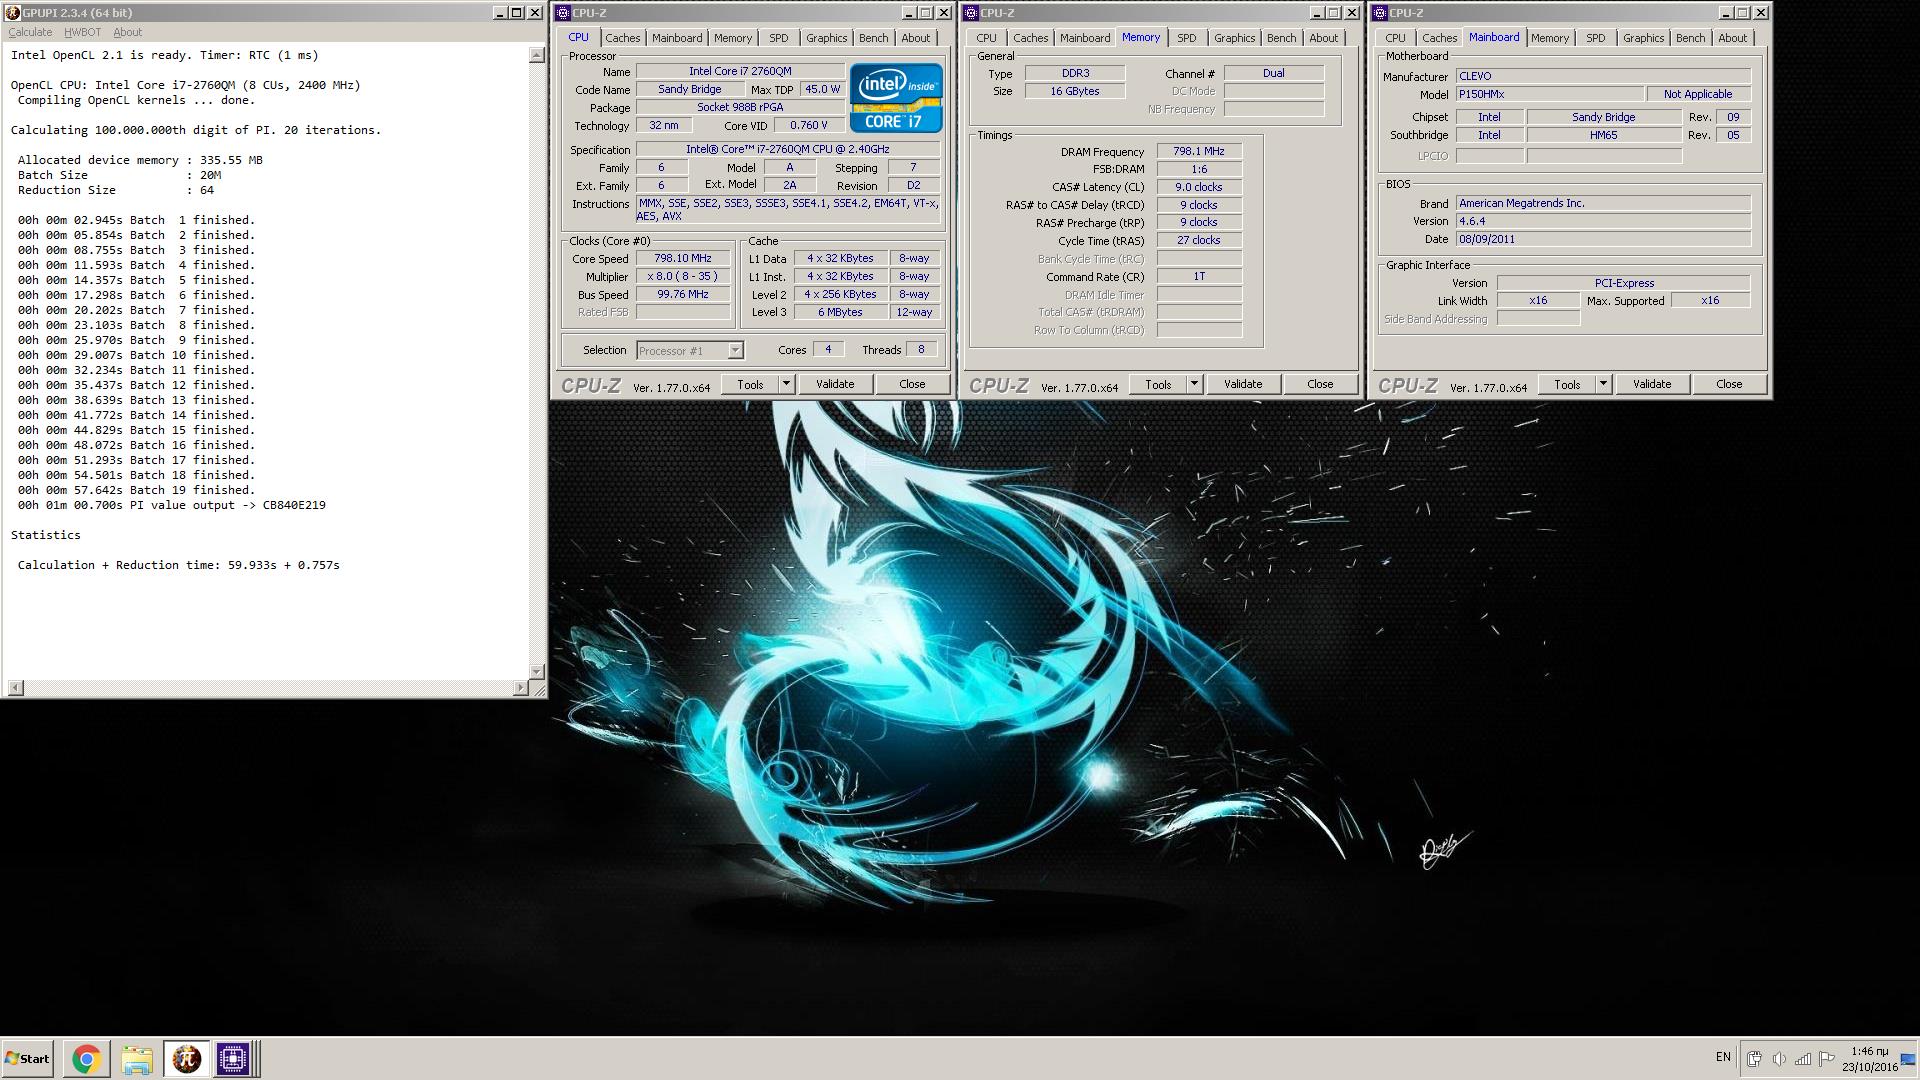Open SPD tab in Memory CPU-Z window
This screenshot has height=1080, width=1920.
coord(1187,38)
